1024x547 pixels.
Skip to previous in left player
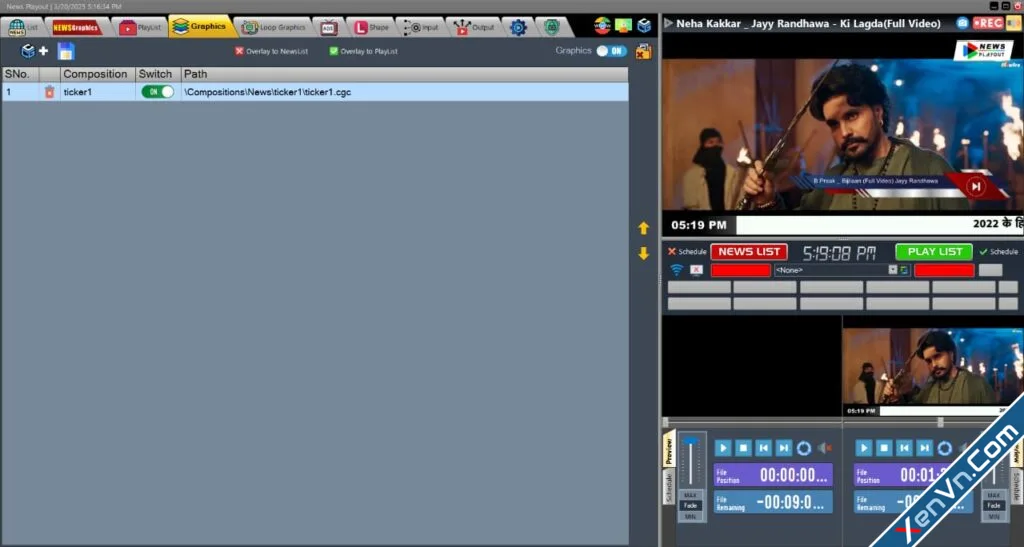pos(763,448)
